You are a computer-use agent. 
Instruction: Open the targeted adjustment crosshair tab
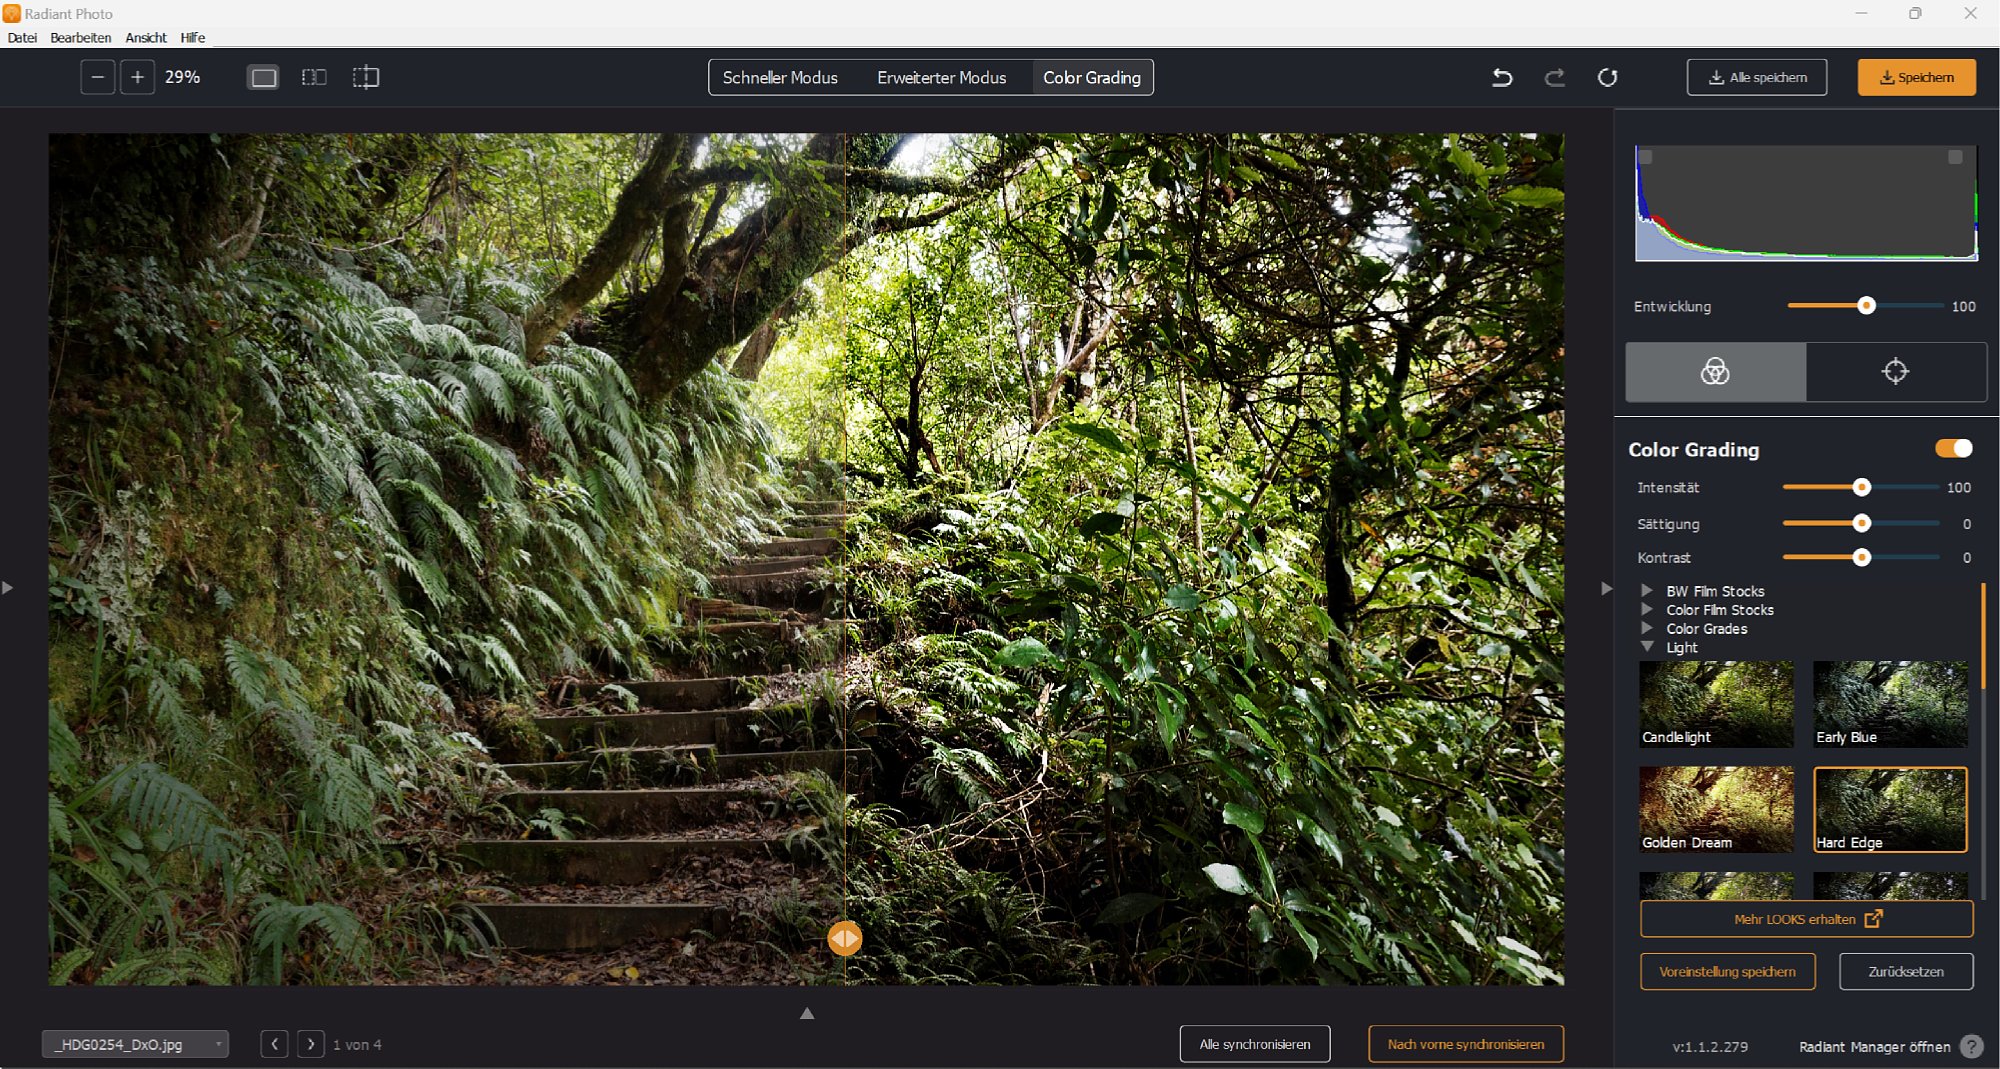click(1896, 372)
